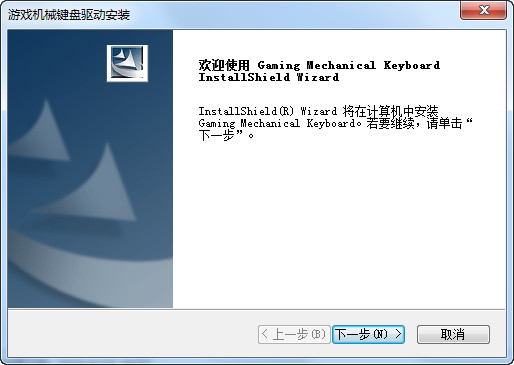
Task: Click the disabled 上一步(B) back button
Action: tap(294, 334)
